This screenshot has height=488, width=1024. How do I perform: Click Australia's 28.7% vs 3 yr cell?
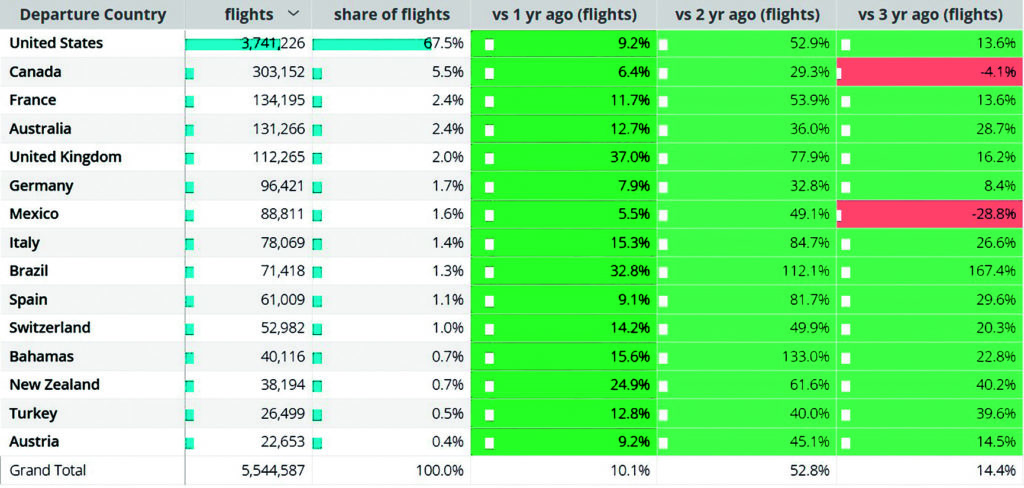coord(930,129)
